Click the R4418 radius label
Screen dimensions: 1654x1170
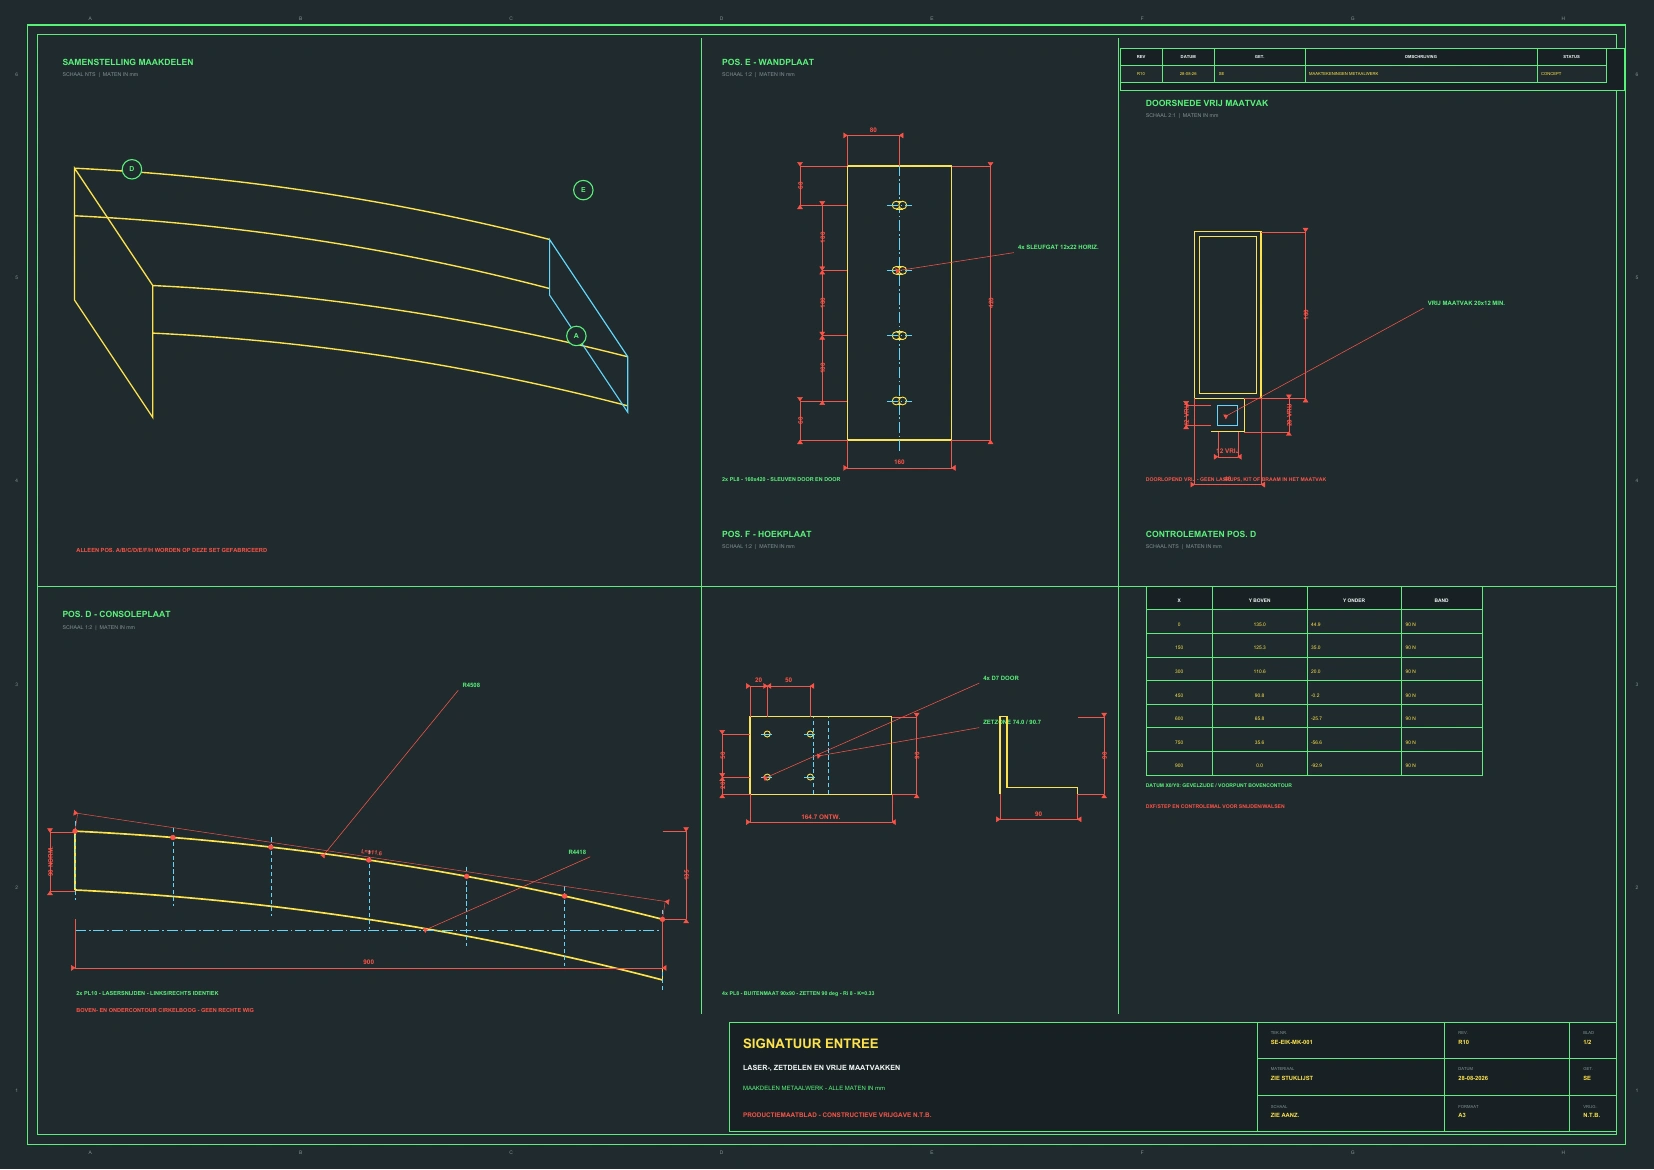tap(577, 852)
